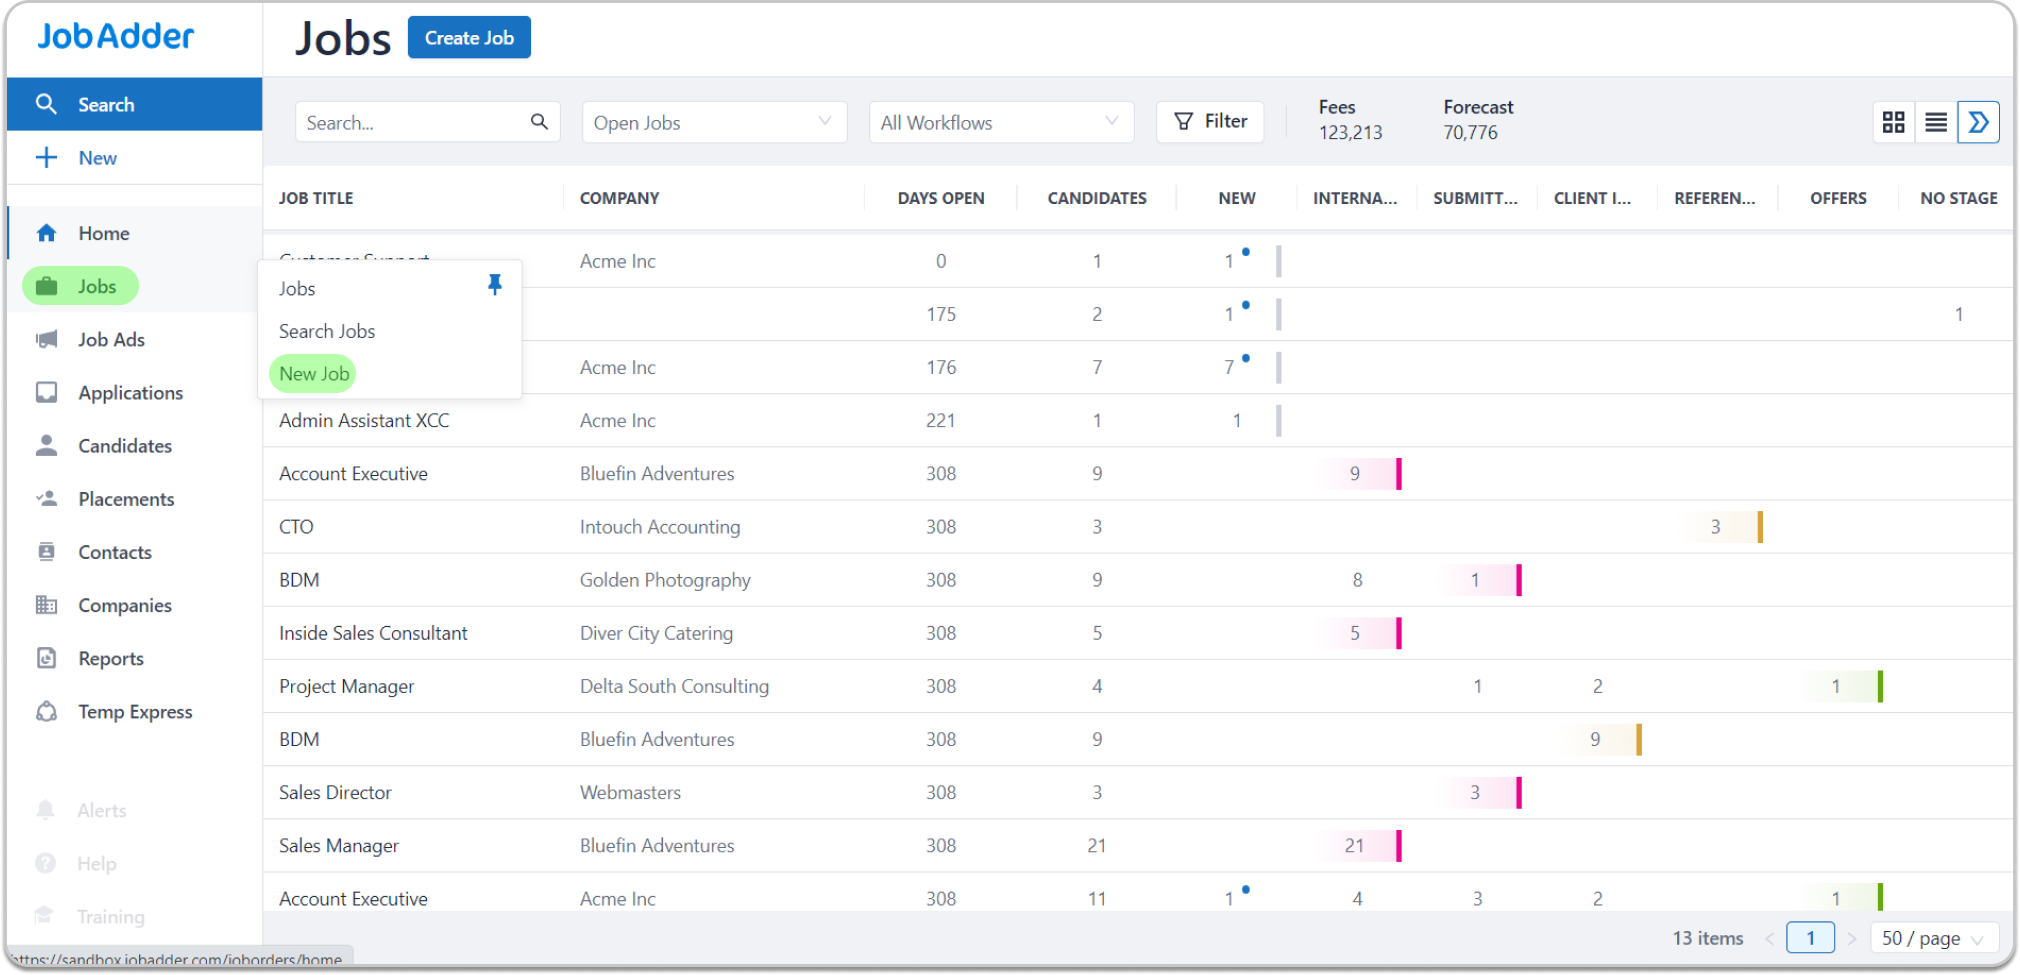
Task: Expand the workflow columns with double chevron
Action: 1978,121
